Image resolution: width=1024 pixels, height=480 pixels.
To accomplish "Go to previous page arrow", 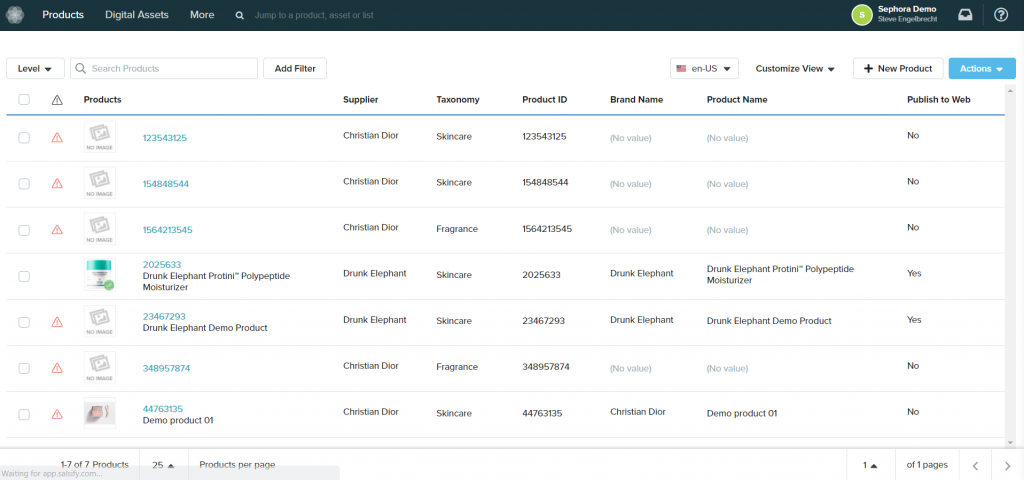I will click(975, 466).
